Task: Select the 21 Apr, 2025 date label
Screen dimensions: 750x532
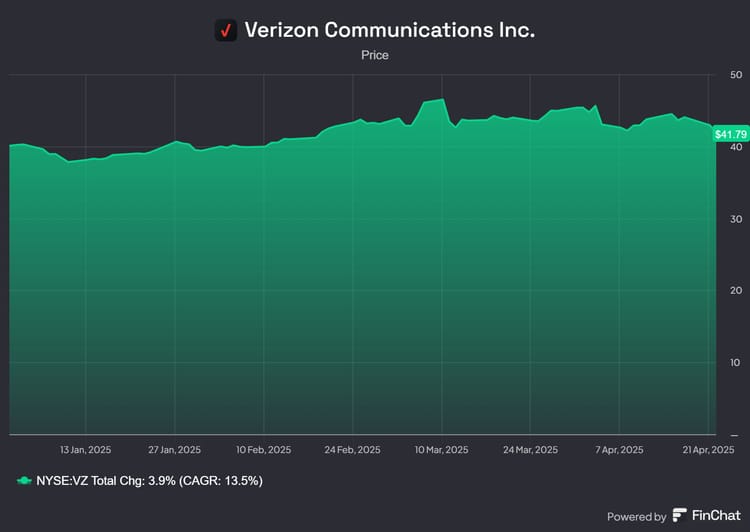Action: 709,450
